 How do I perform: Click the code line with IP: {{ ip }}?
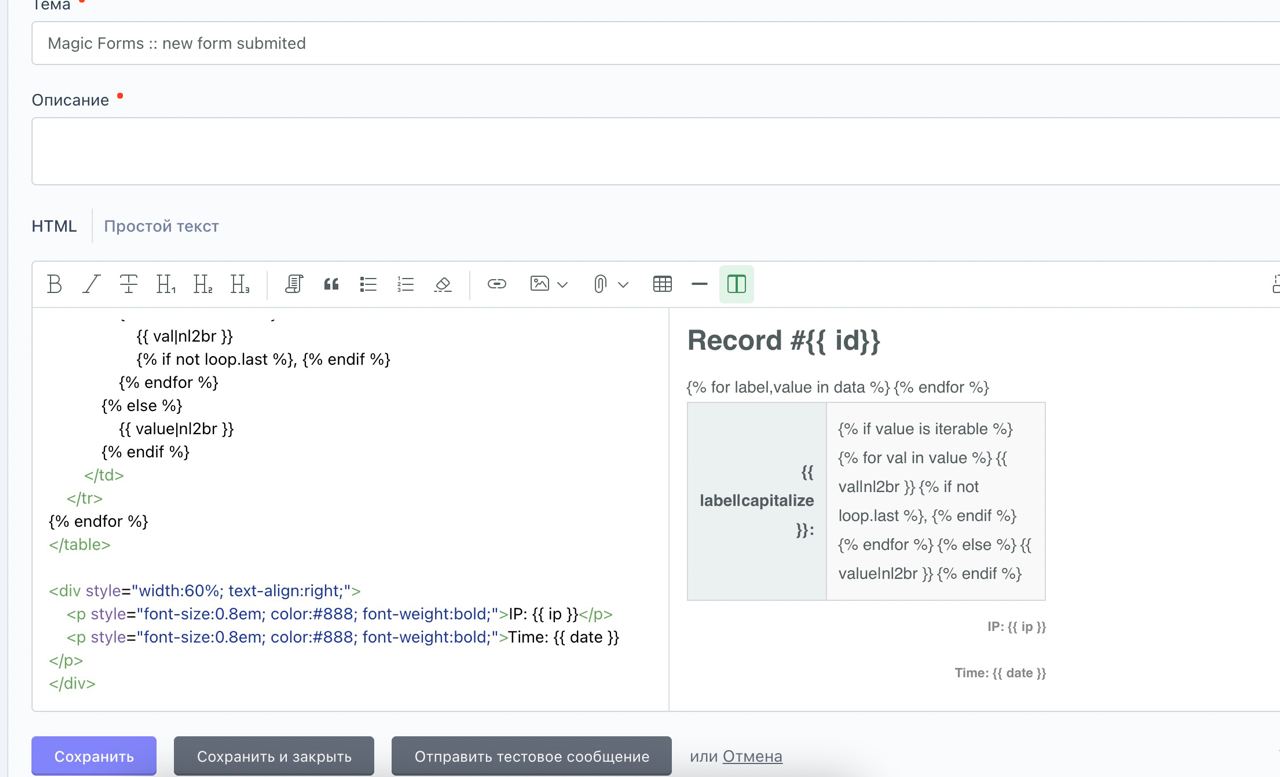[339, 614]
